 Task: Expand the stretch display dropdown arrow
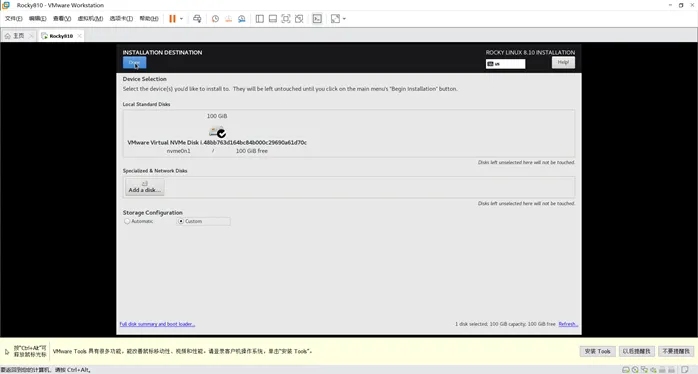click(x=344, y=19)
